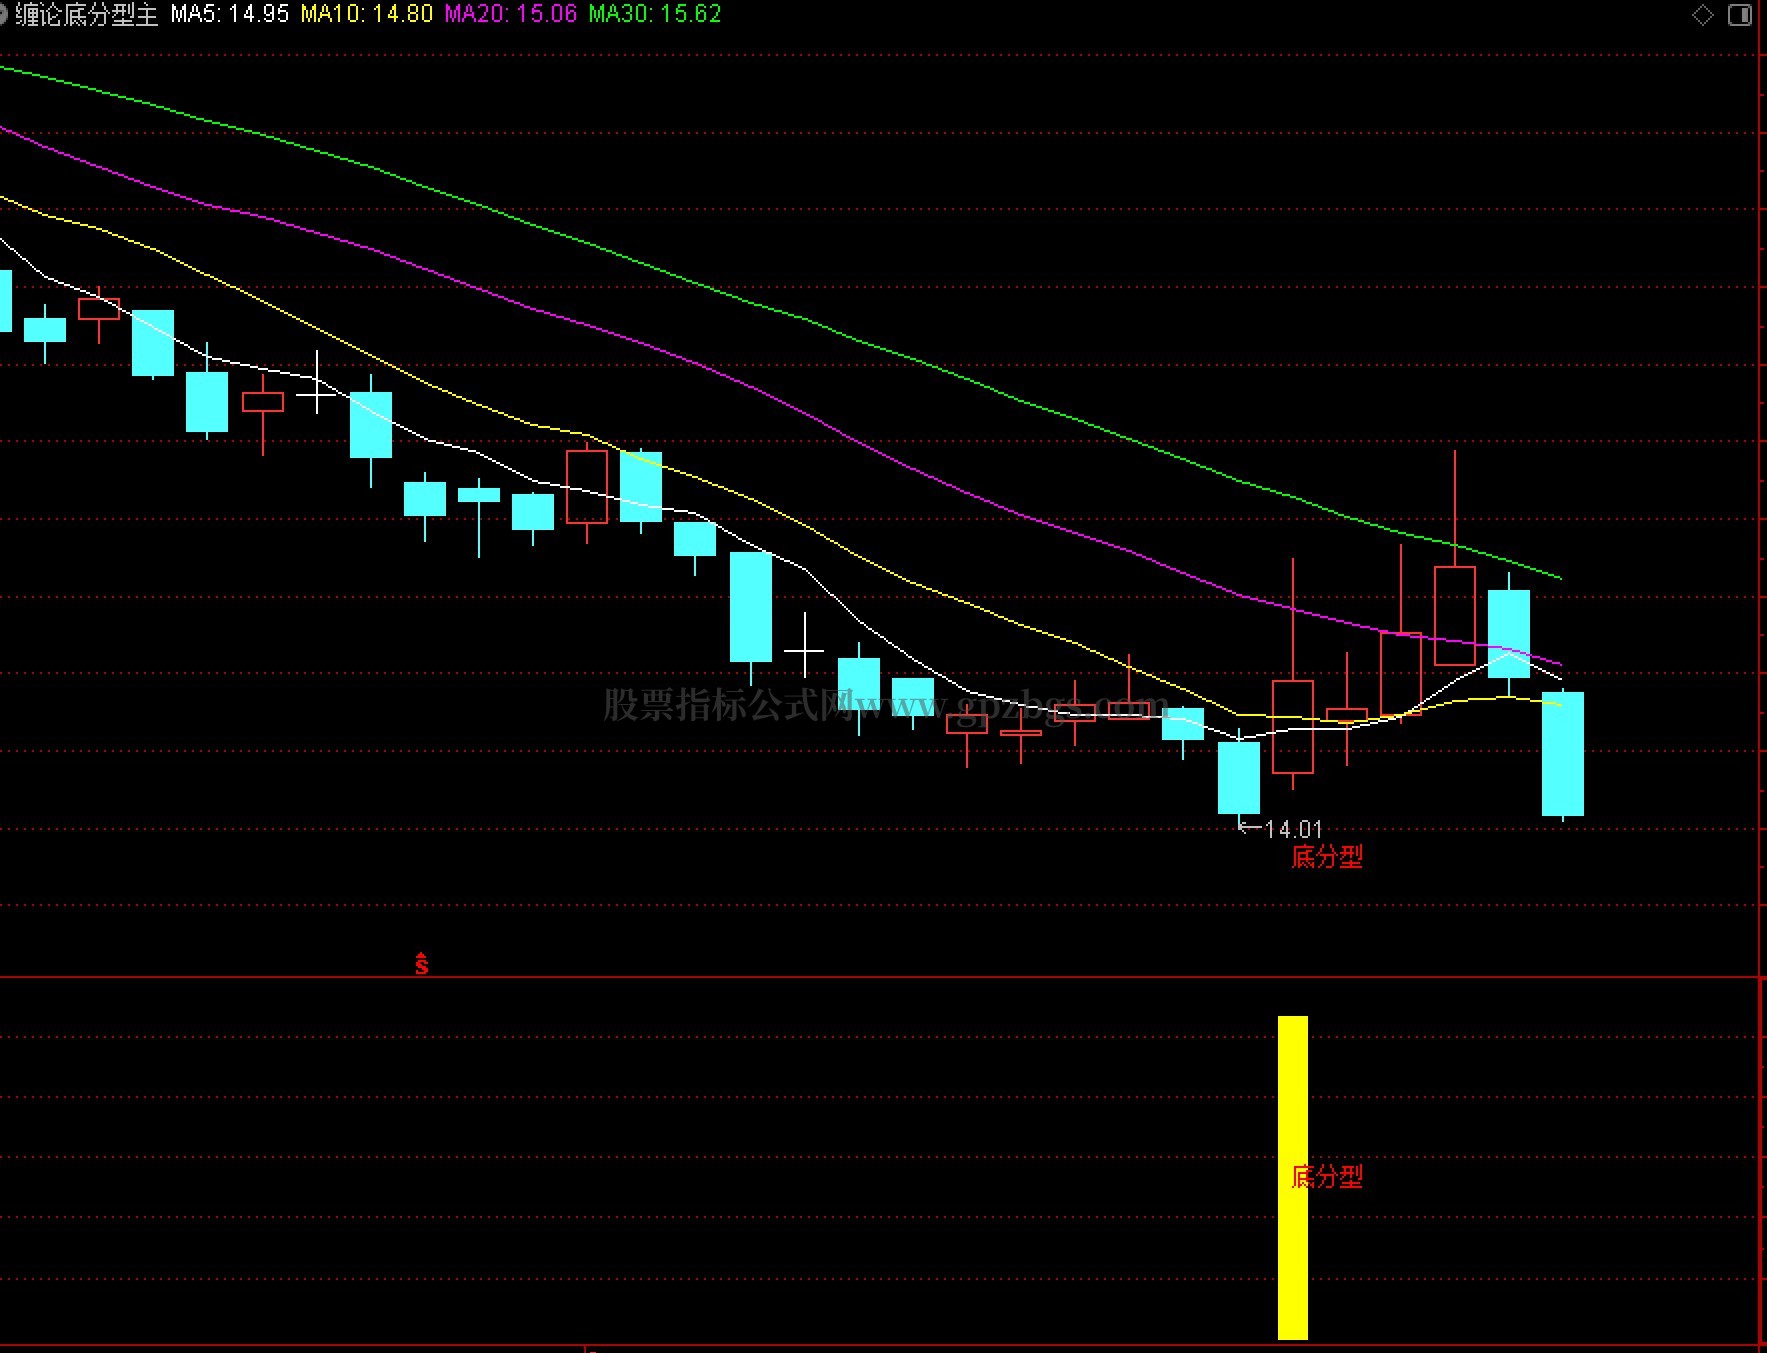This screenshot has height=1353, width=1767.
Task: Select the MA10: 14.80 label
Action: pos(367,14)
